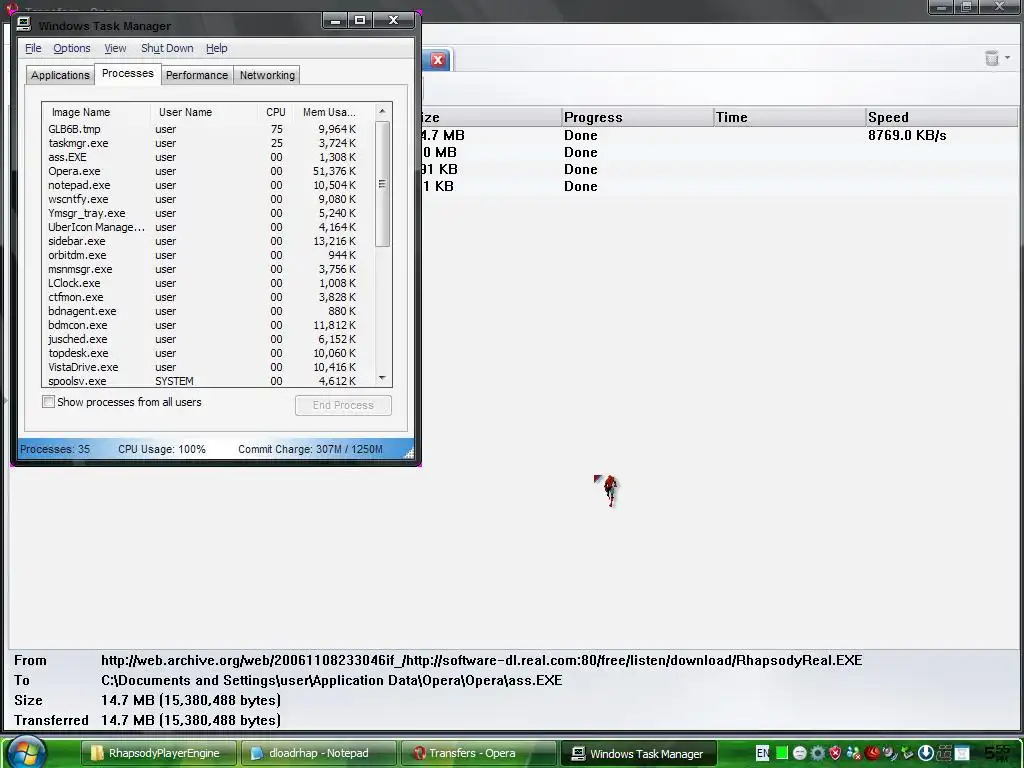The height and width of the screenshot is (768, 1024).
Task: Click the blue download arrow tray icon
Action: coord(925,753)
